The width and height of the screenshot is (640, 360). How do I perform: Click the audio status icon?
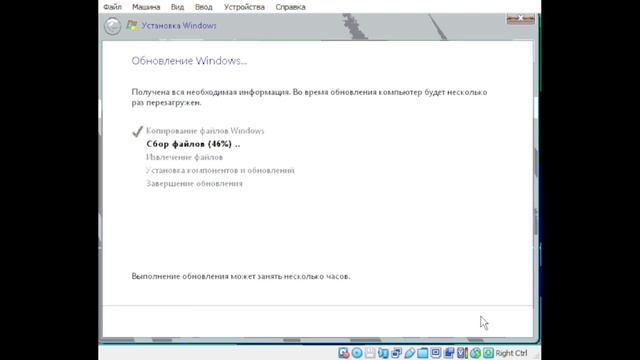[383, 353]
